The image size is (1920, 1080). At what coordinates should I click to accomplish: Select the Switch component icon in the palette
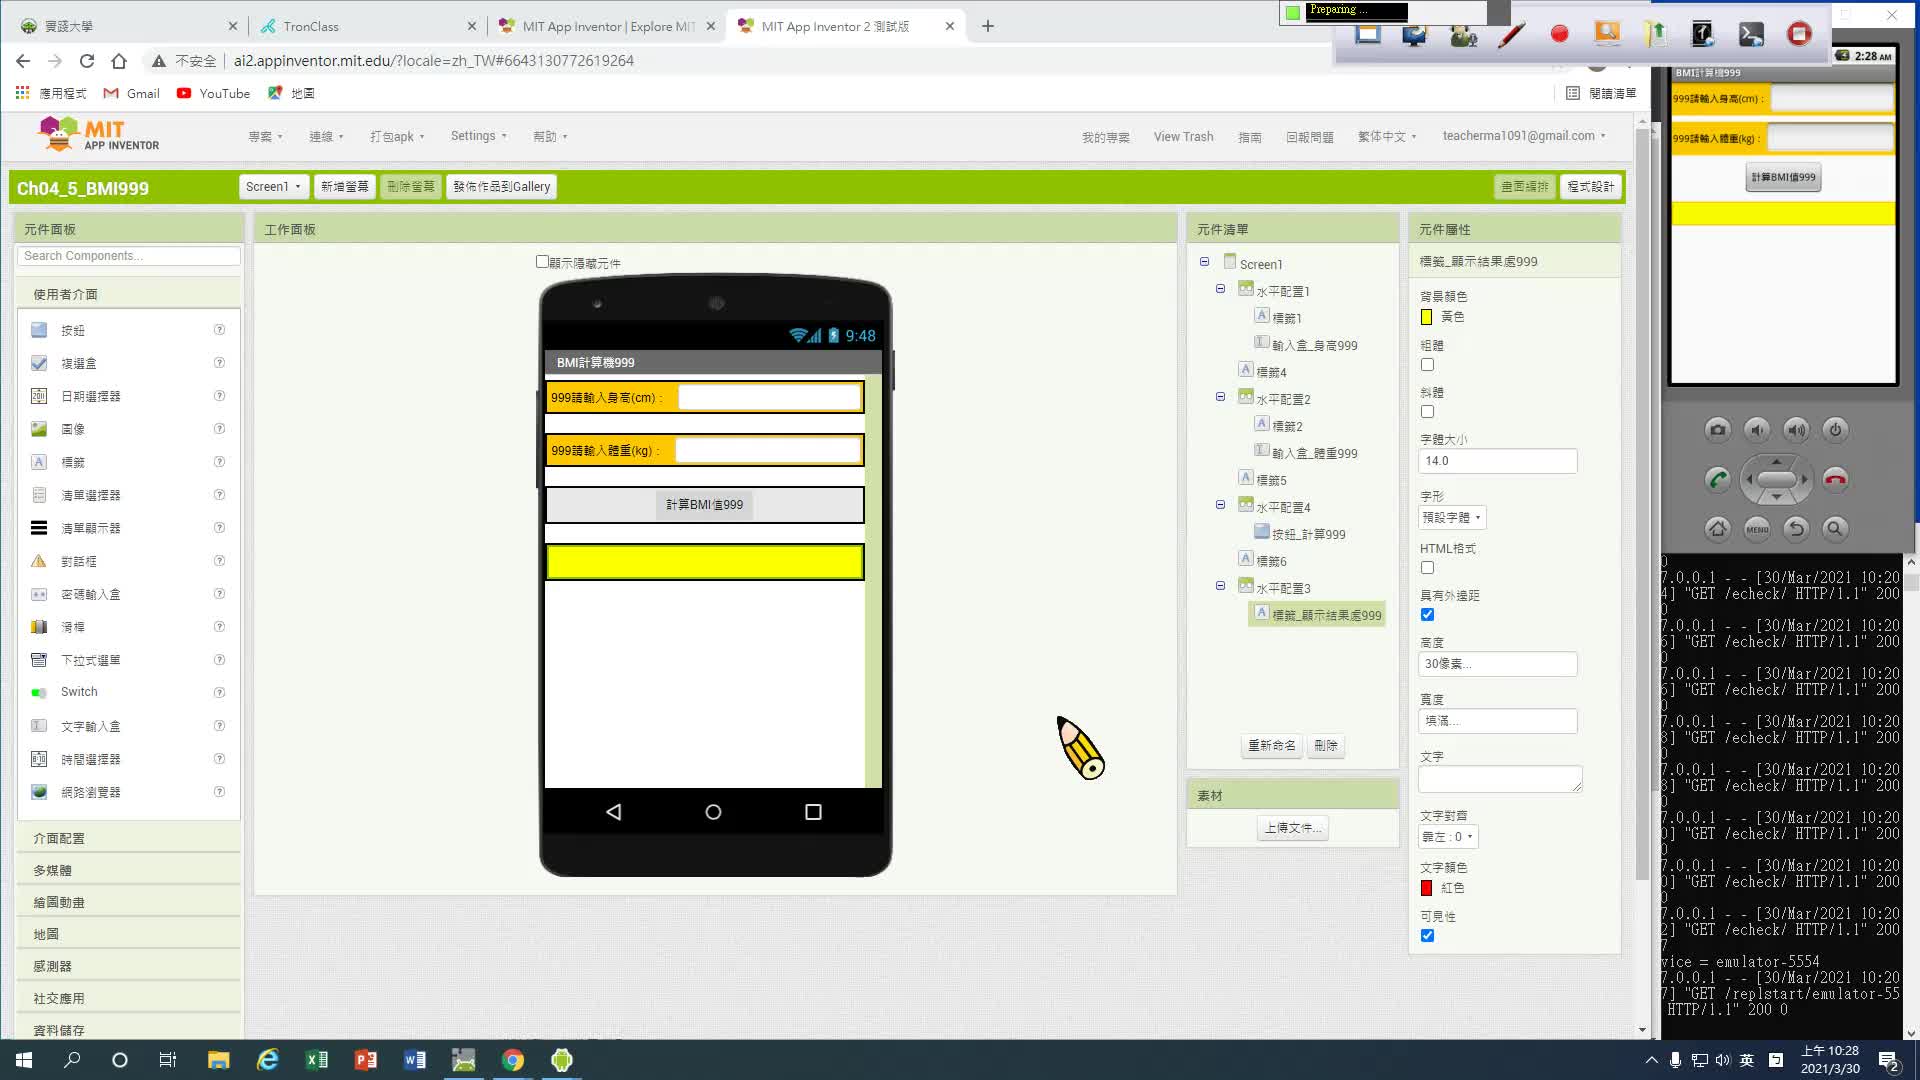pyautogui.click(x=39, y=692)
